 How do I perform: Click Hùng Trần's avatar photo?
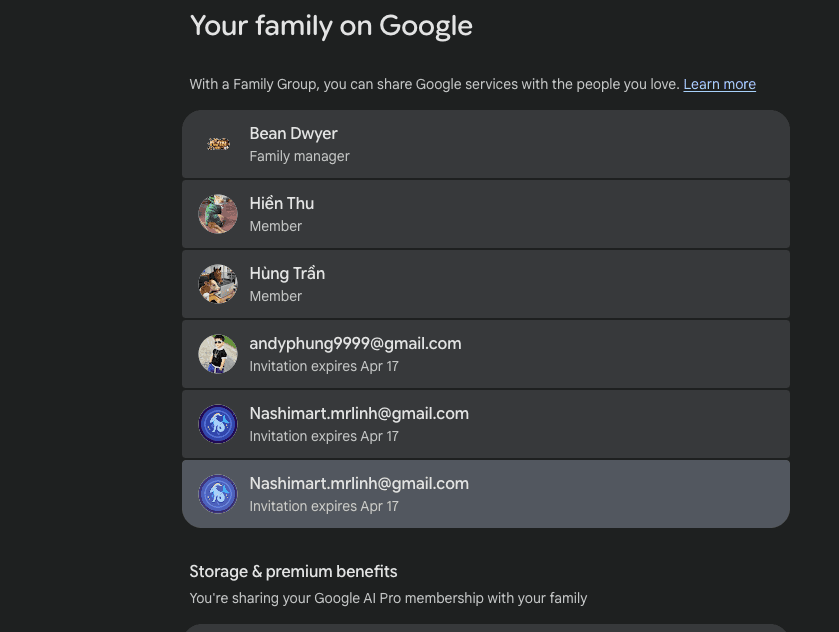(218, 284)
